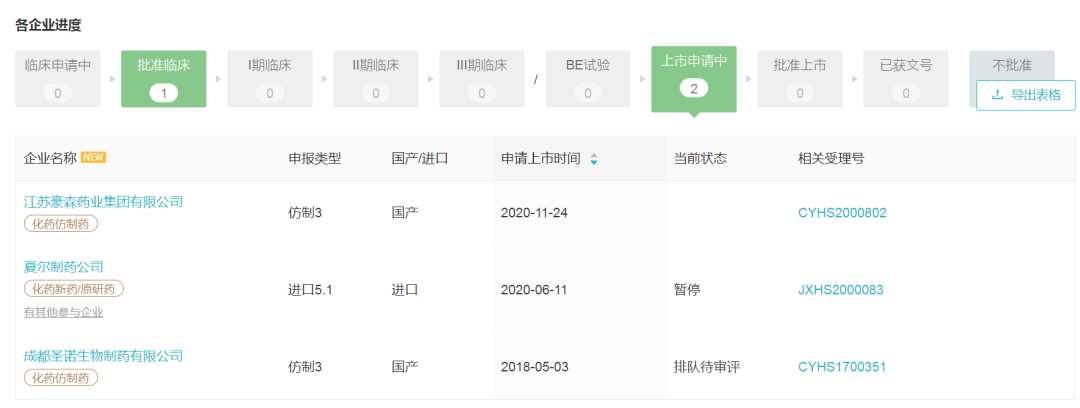Select the 批准临床 stage tab
The height and width of the screenshot is (408, 1080).
tap(164, 79)
